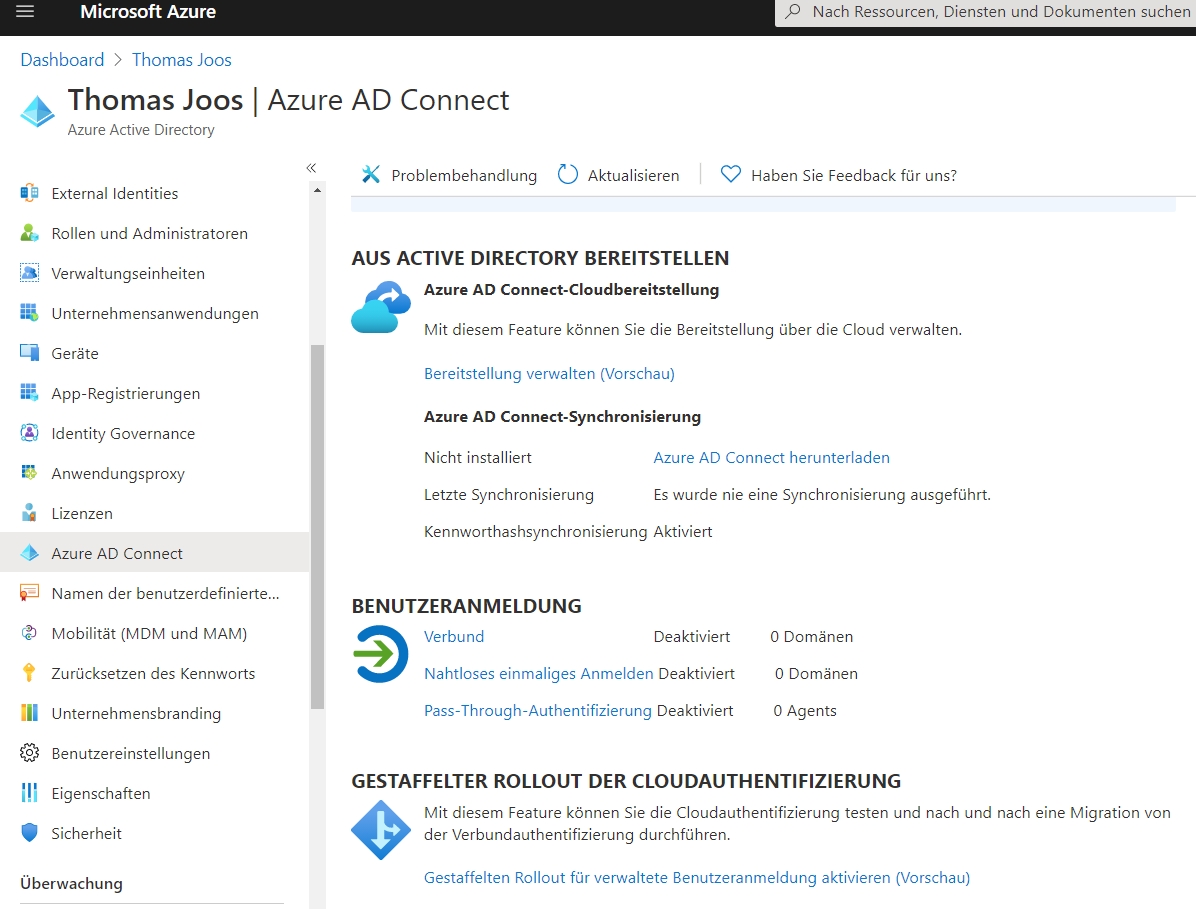Click the Verwaltungseinheiten icon
The image size is (1196, 909).
point(29,273)
